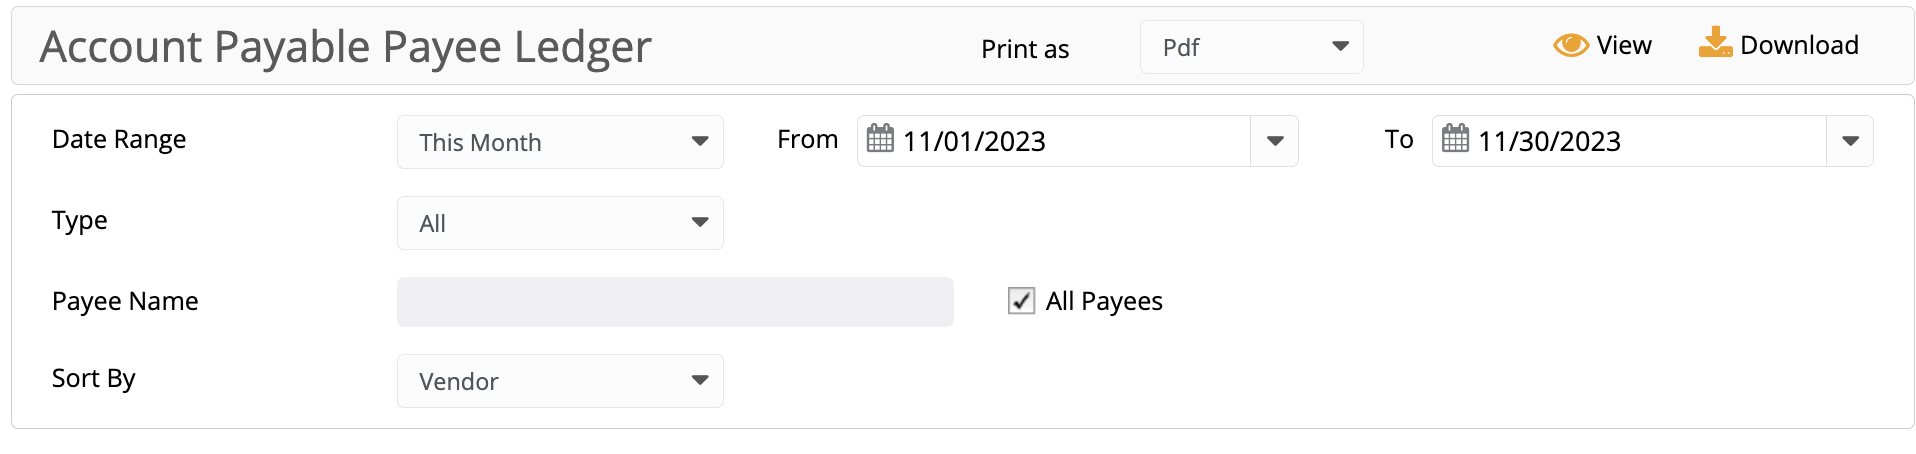The width and height of the screenshot is (1916, 454).
Task: Click the Download button label
Action: pyautogui.click(x=1799, y=45)
